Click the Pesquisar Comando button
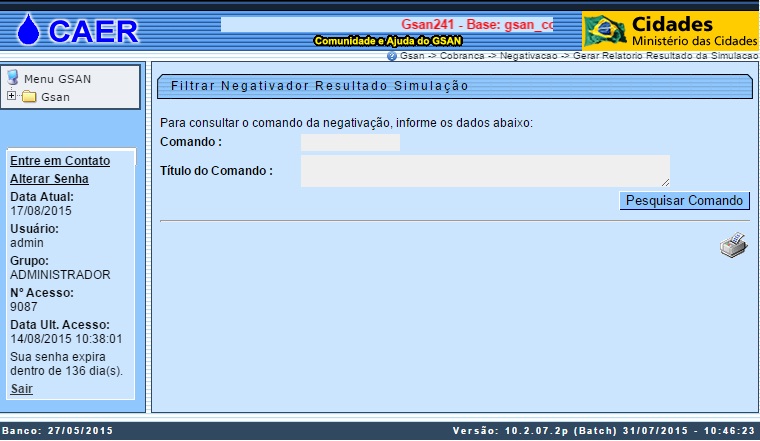The height and width of the screenshot is (441, 760). pyautogui.click(x=684, y=201)
